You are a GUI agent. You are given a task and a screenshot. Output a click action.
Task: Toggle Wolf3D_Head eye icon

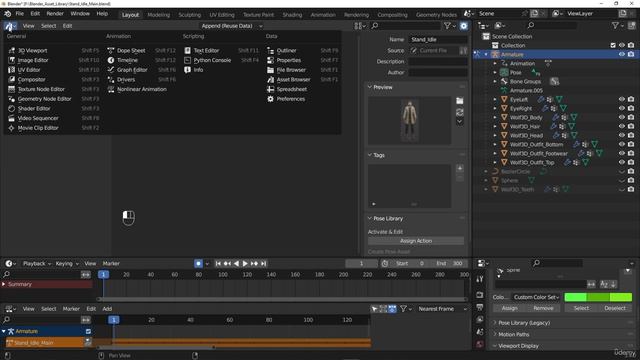622,135
